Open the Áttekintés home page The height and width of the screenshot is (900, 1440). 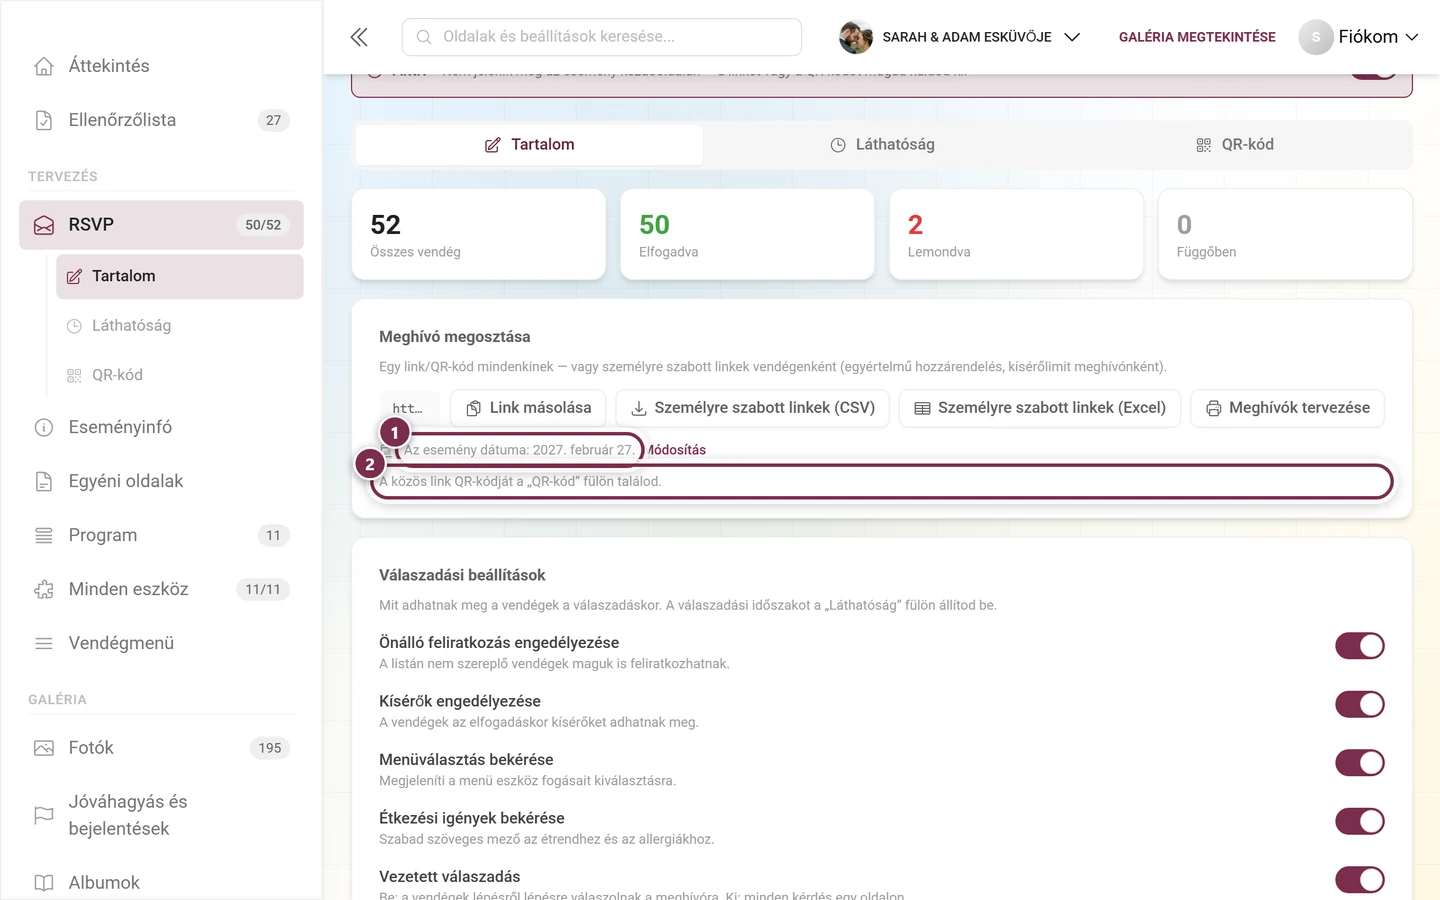point(161,66)
